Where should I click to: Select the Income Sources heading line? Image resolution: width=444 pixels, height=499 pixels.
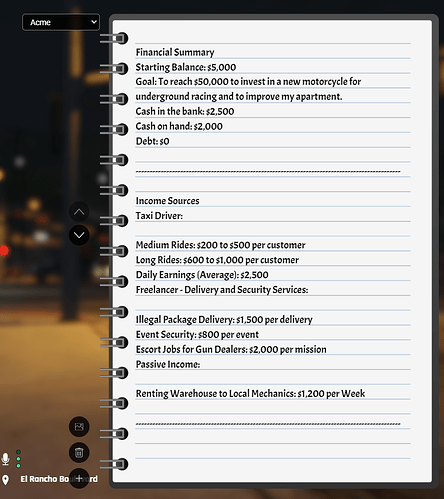[x=167, y=201]
